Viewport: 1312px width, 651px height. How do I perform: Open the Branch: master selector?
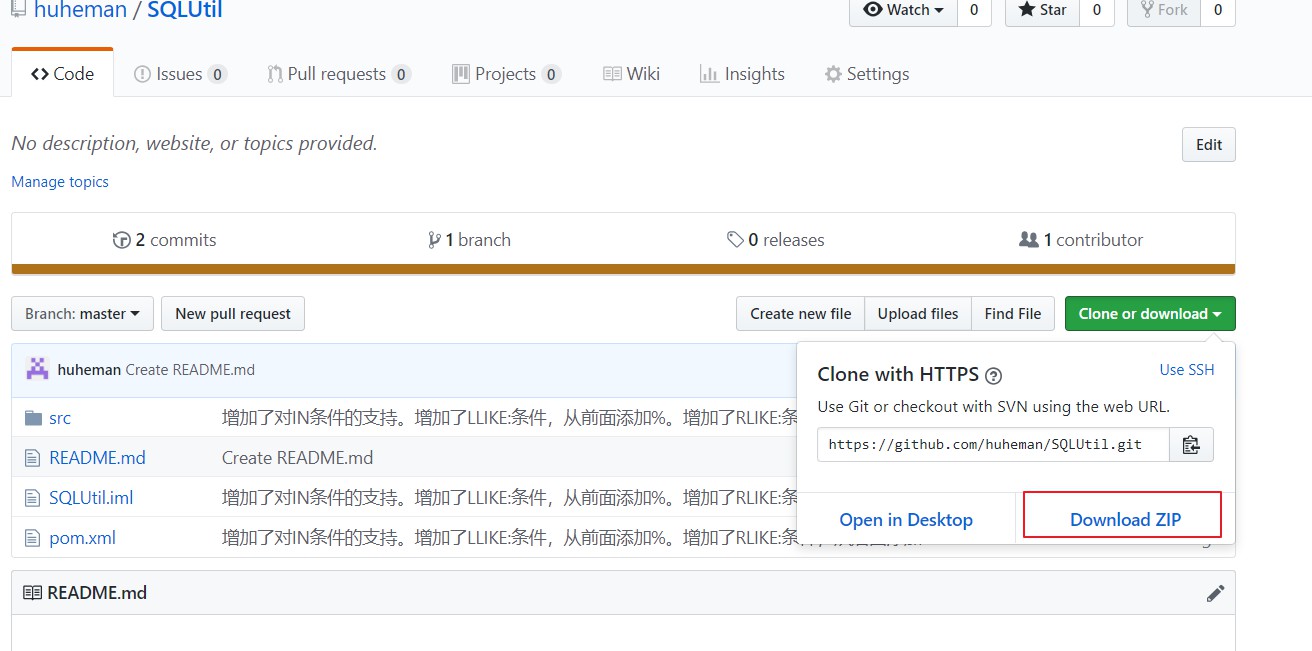tap(82, 314)
